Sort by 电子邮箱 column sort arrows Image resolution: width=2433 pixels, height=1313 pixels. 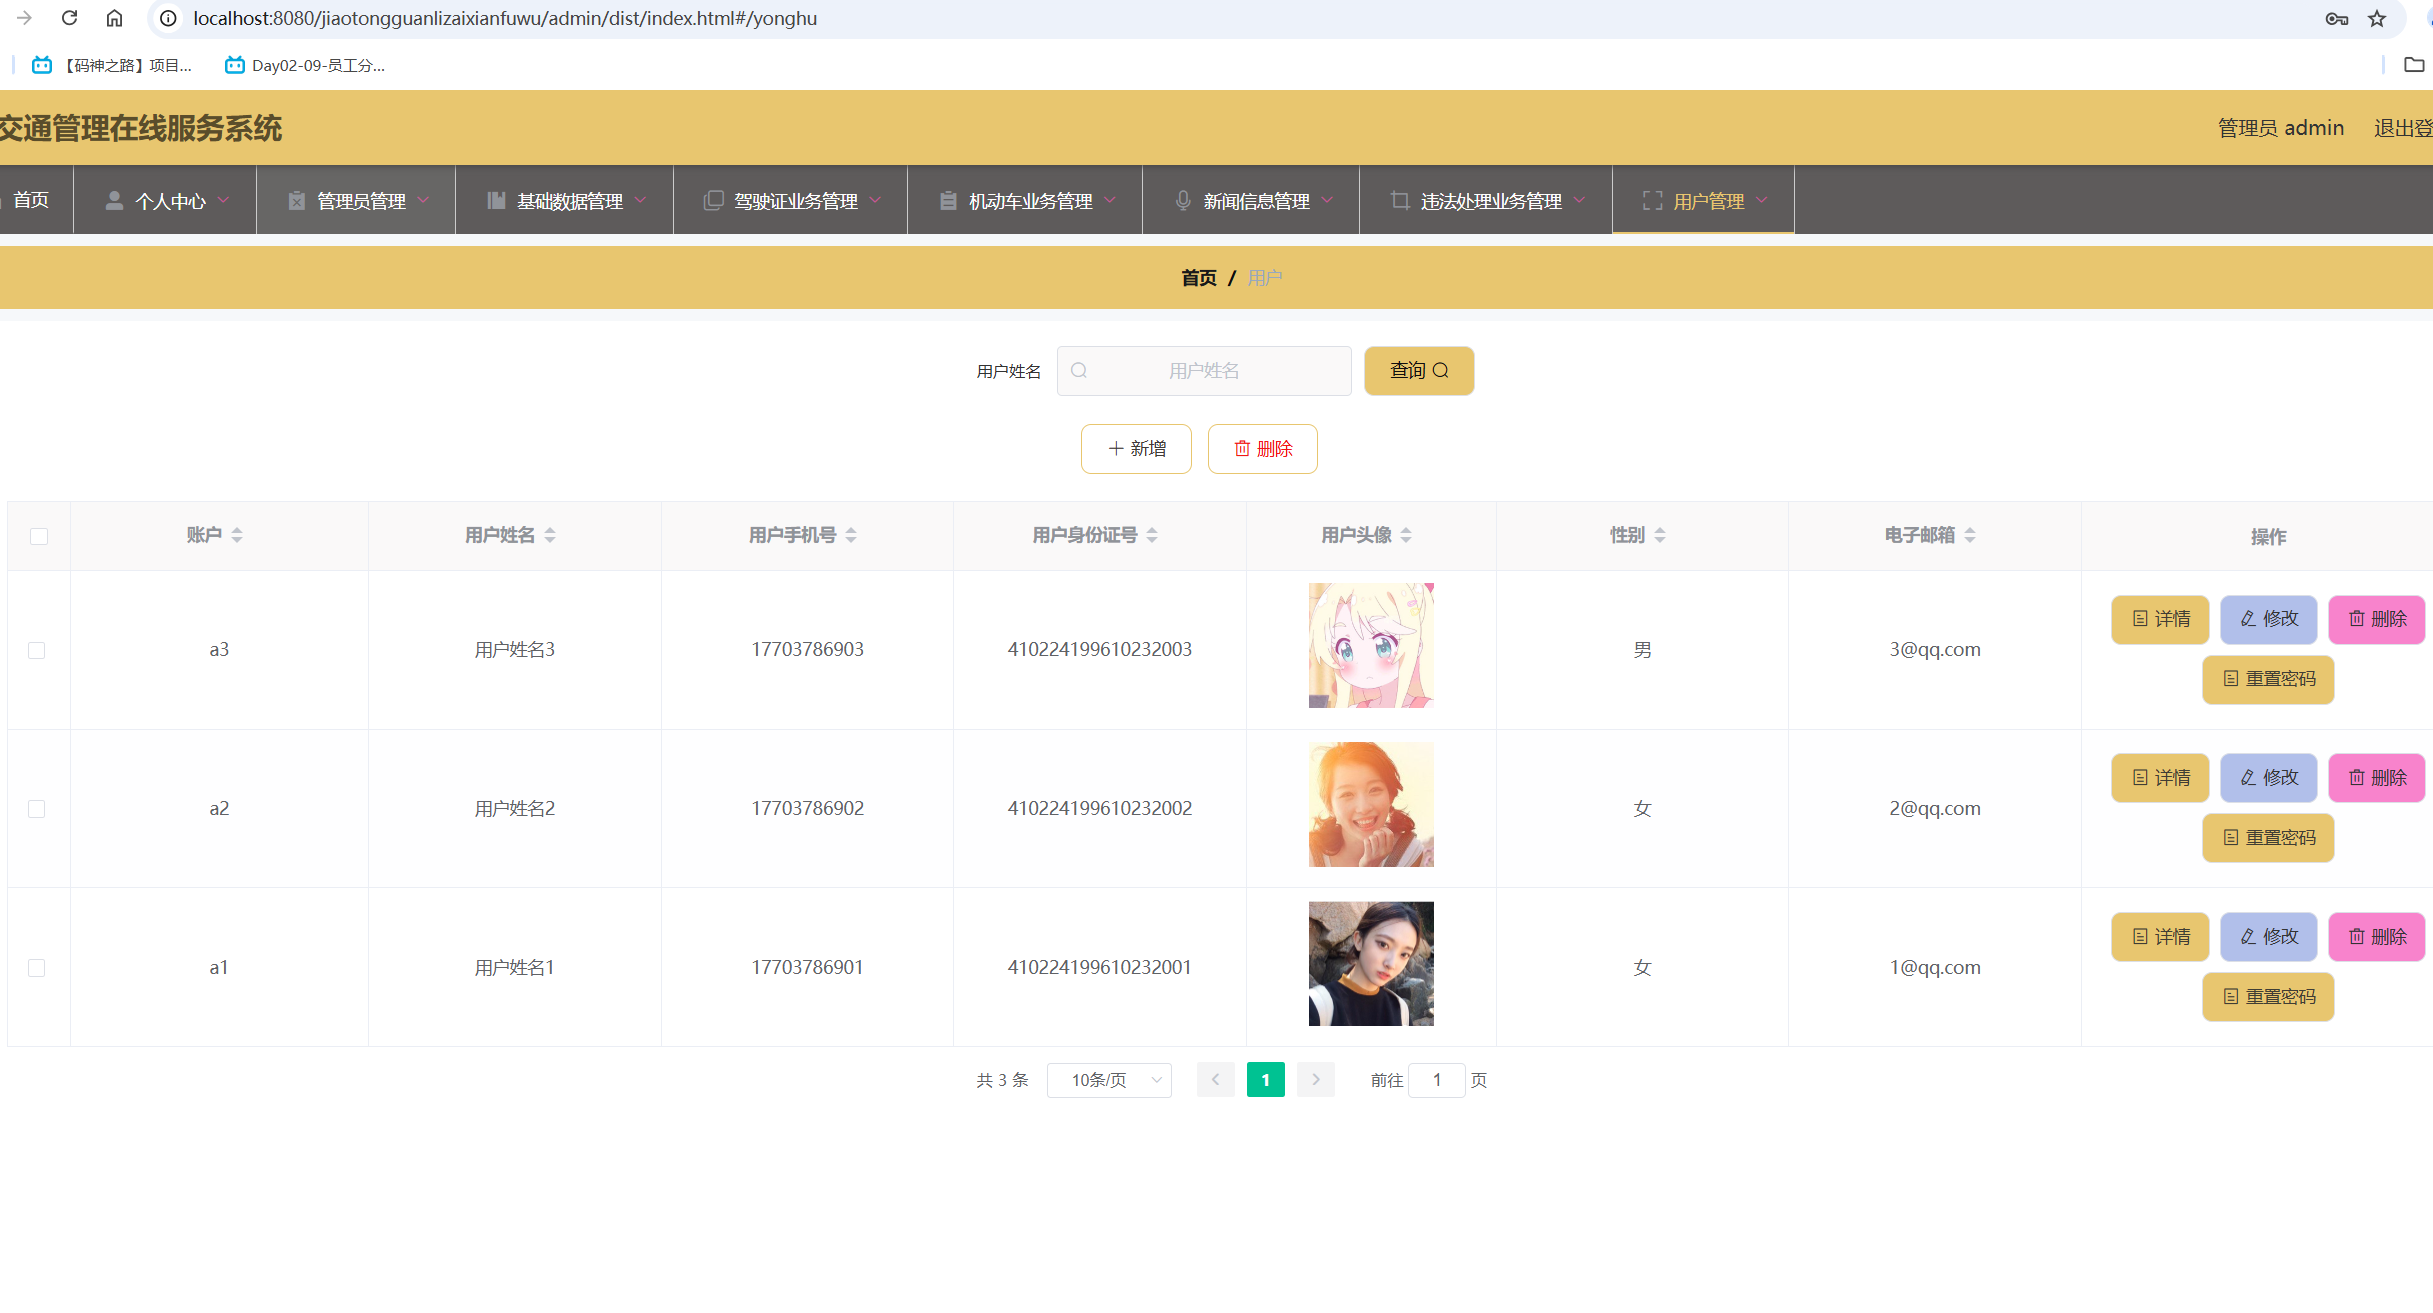[1969, 535]
